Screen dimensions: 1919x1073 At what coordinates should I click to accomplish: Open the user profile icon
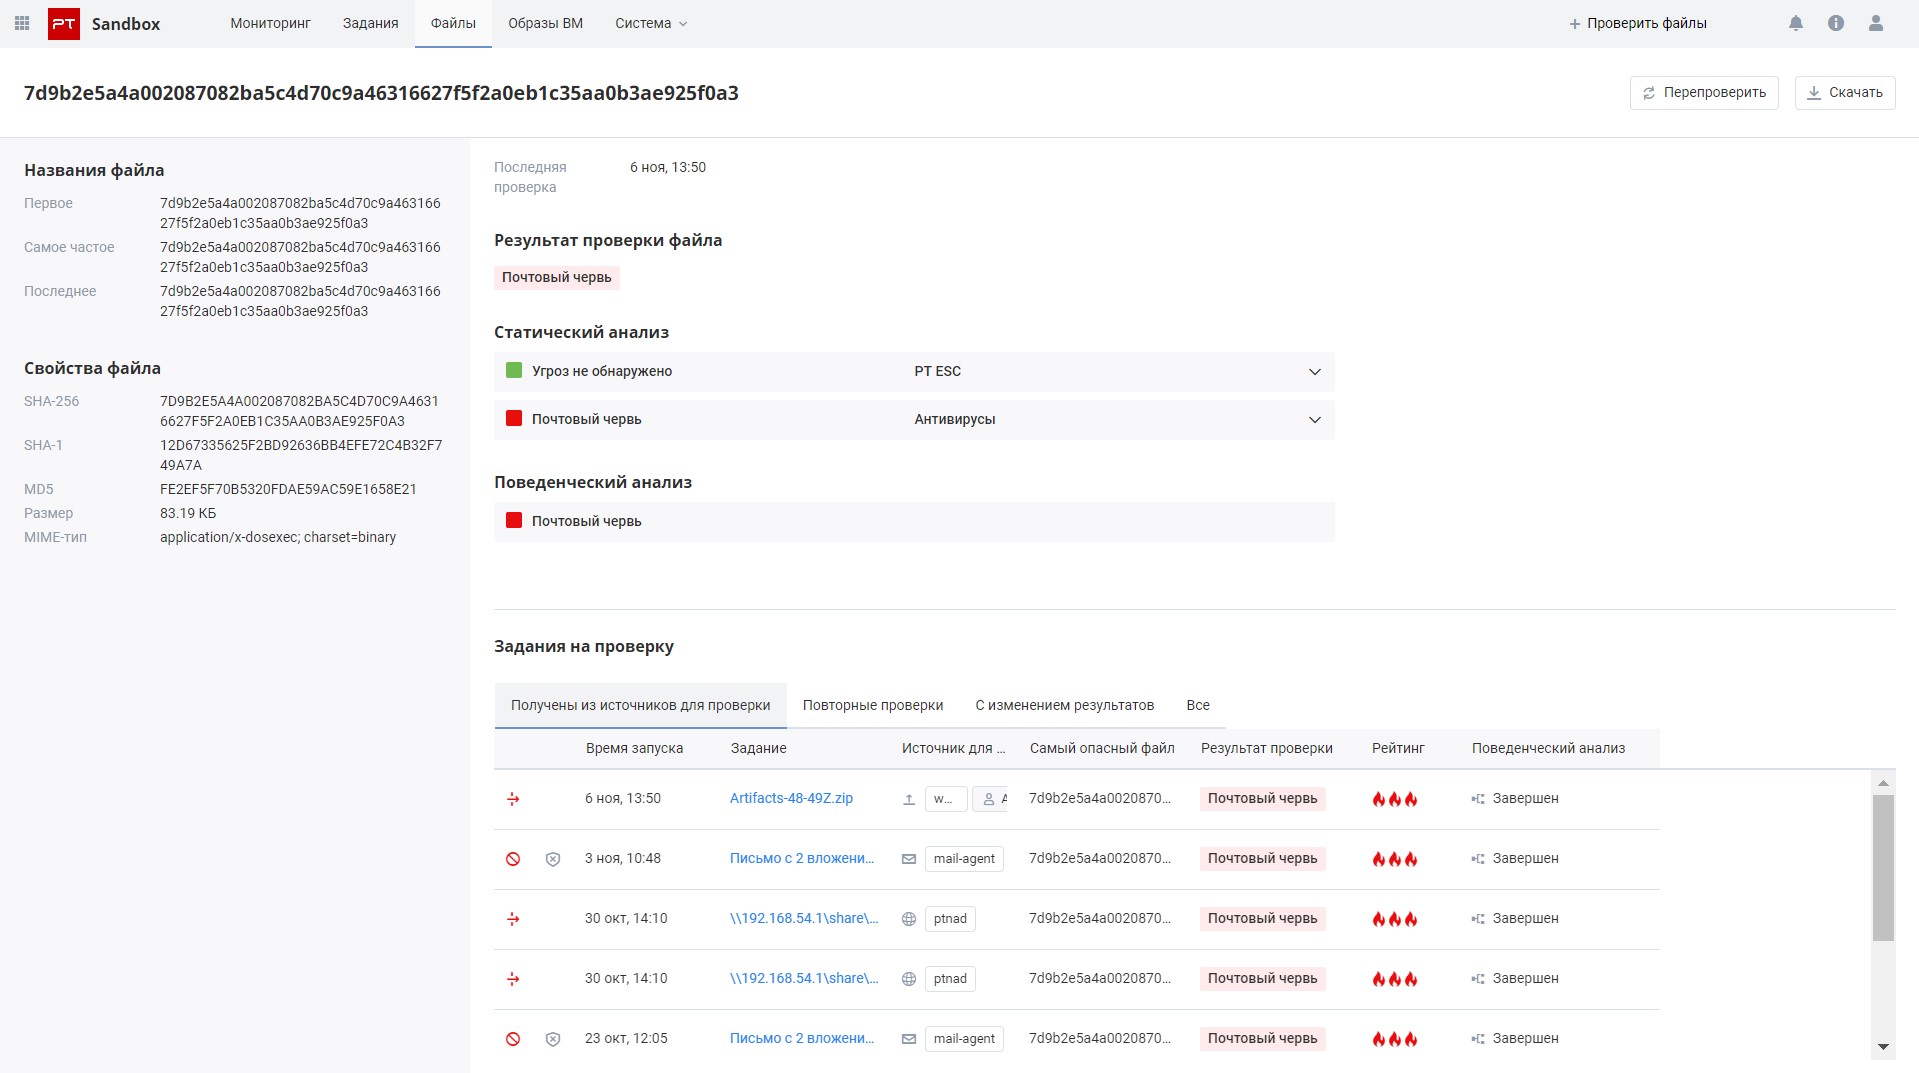[x=1875, y=23]
